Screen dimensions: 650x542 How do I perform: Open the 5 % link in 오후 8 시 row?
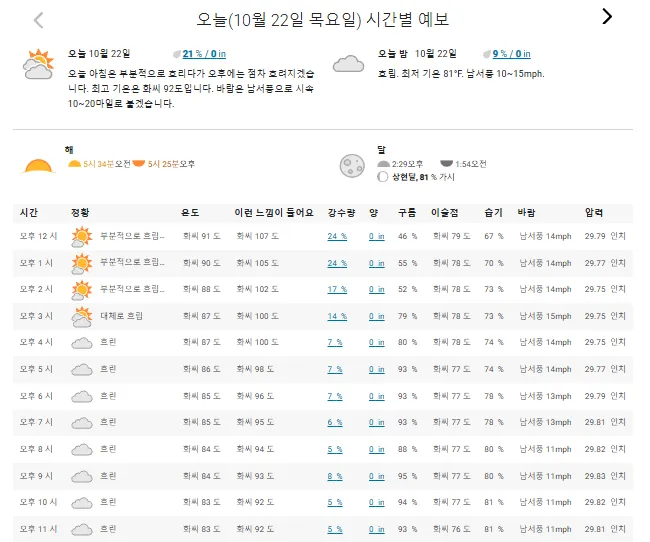(335, 449)
